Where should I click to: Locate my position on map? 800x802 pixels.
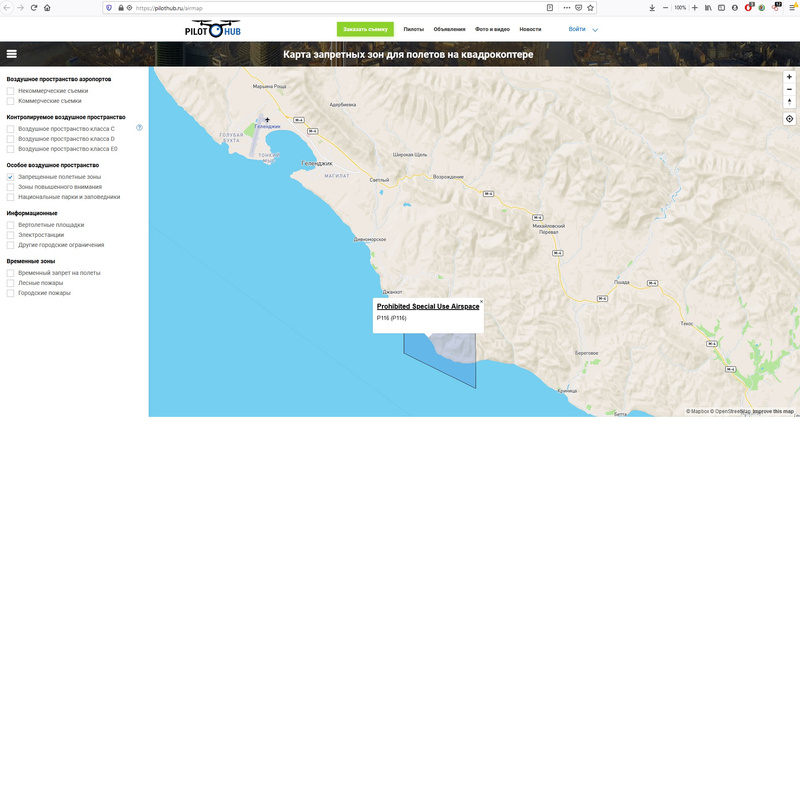(x=789, y=119)
